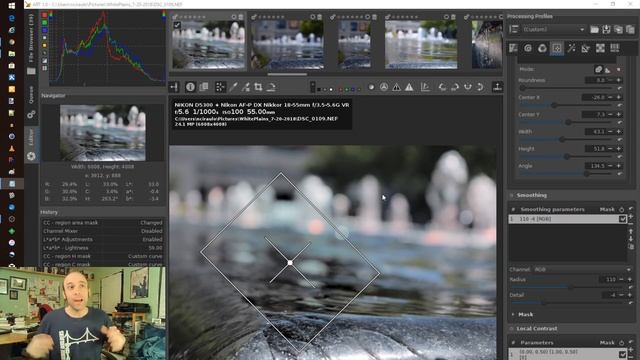Viewport: 640px width, 360px height.
Task: Add a new smoothing region with plus
Action: [x=631, y=216]
